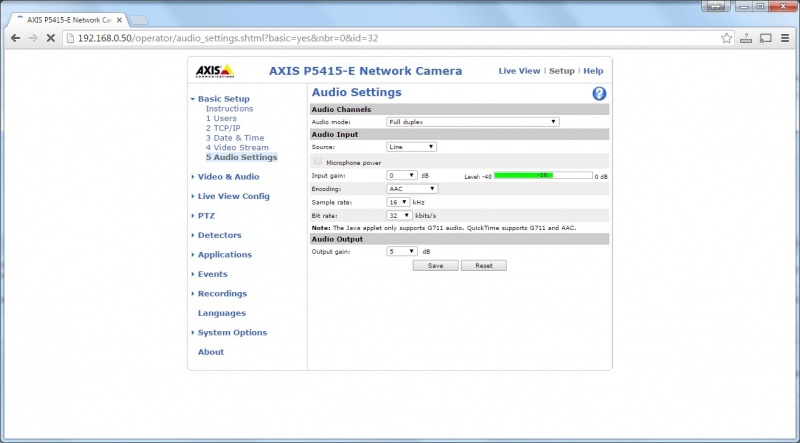
Task: Click the Audio Channels section header
Action: (x=459, y=109)
